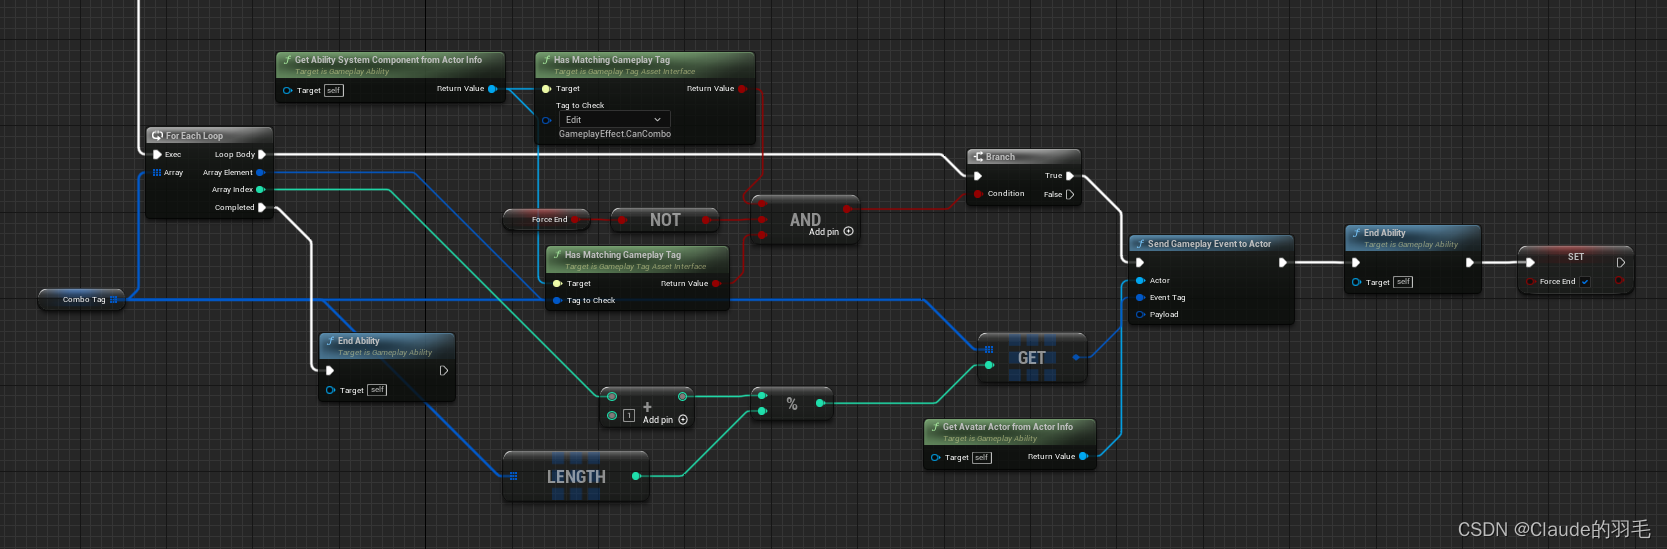Click the Branch Condition input pin
1667x549 pixels.
[977, 194]
